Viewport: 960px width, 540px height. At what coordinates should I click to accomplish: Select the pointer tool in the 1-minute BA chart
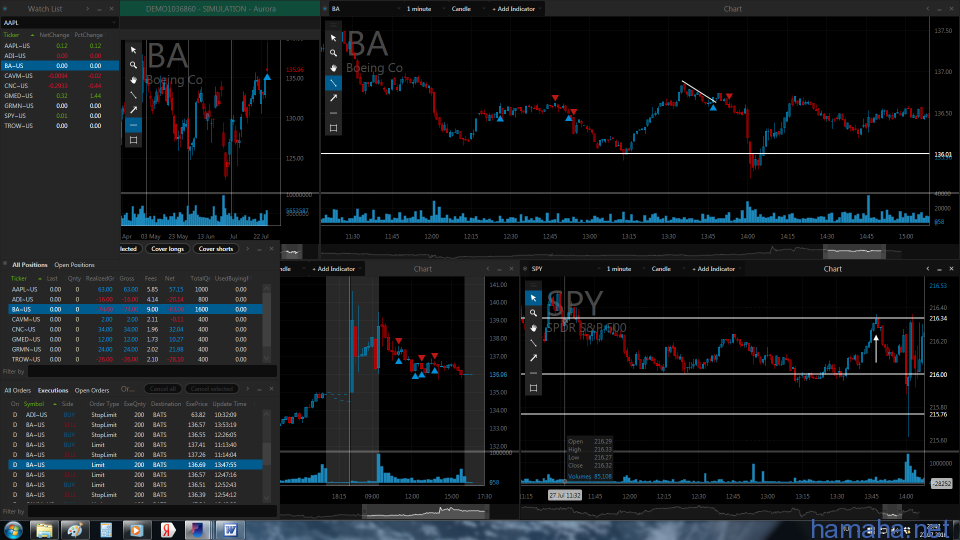(333, 38)
